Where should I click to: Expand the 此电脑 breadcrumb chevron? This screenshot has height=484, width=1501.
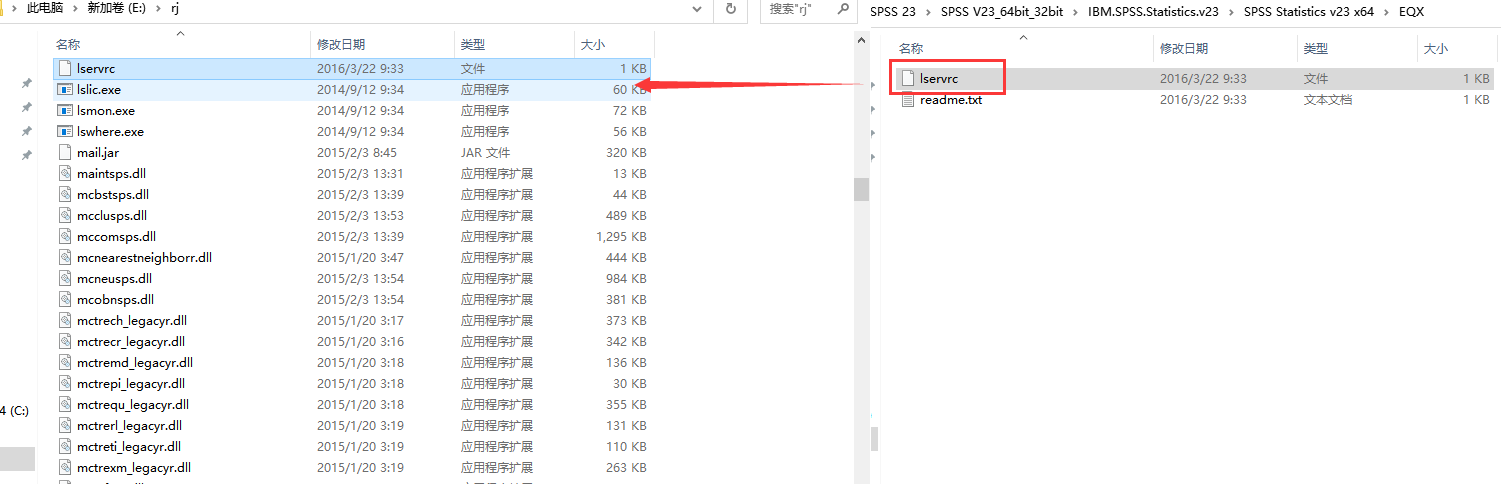(x=76, y=9)
